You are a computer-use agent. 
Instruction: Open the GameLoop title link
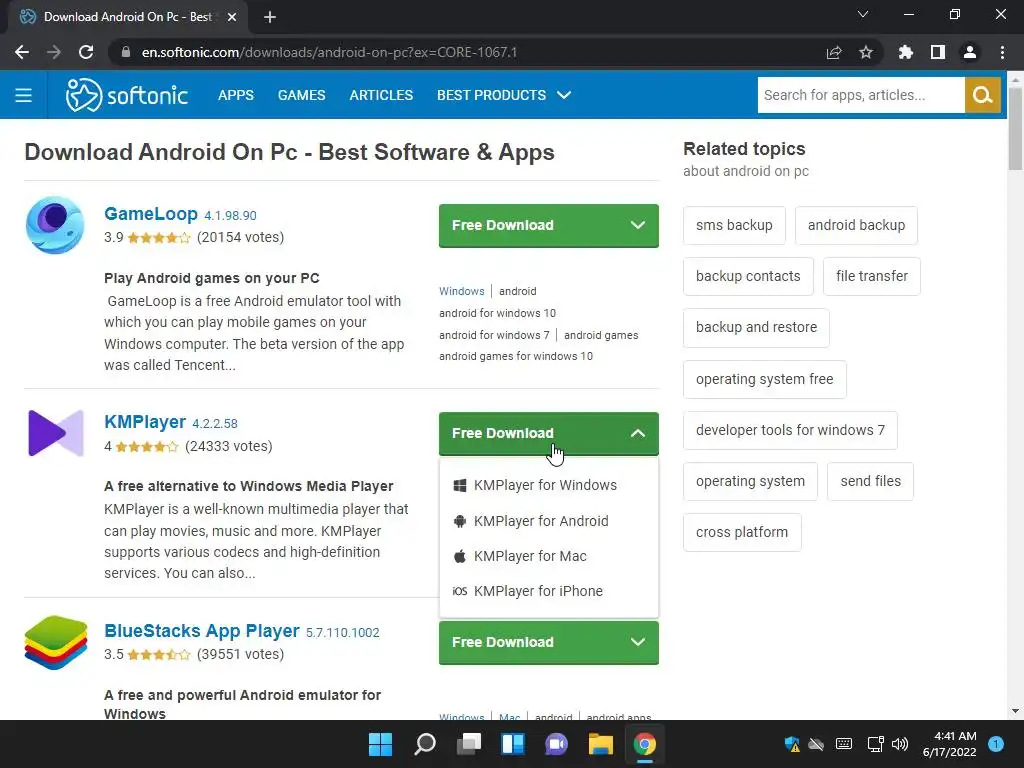(x=150, y=214)
